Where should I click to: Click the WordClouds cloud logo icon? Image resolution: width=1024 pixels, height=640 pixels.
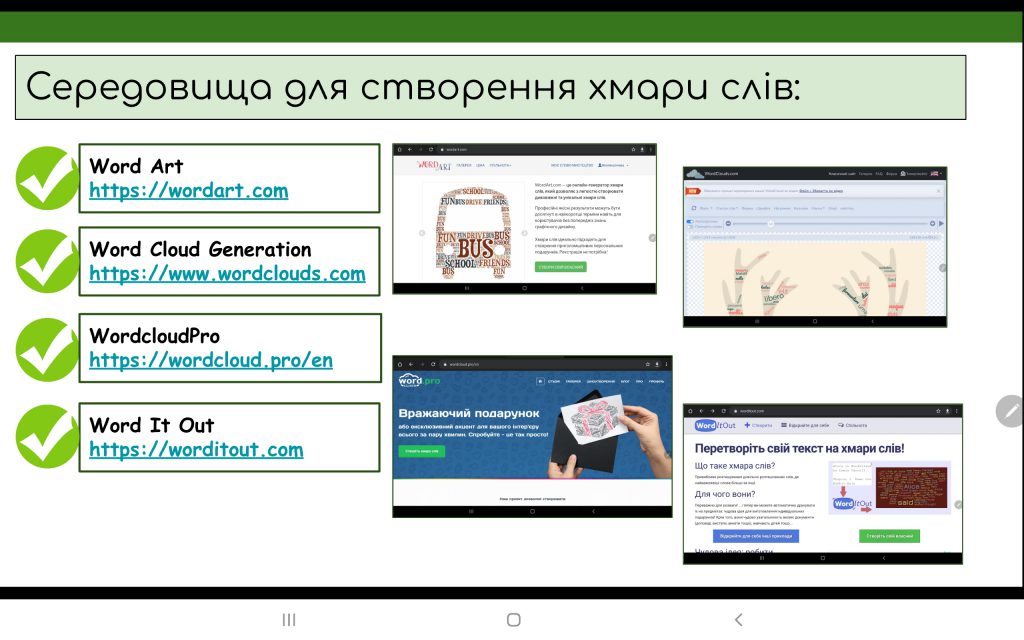(x=695, y=172)
